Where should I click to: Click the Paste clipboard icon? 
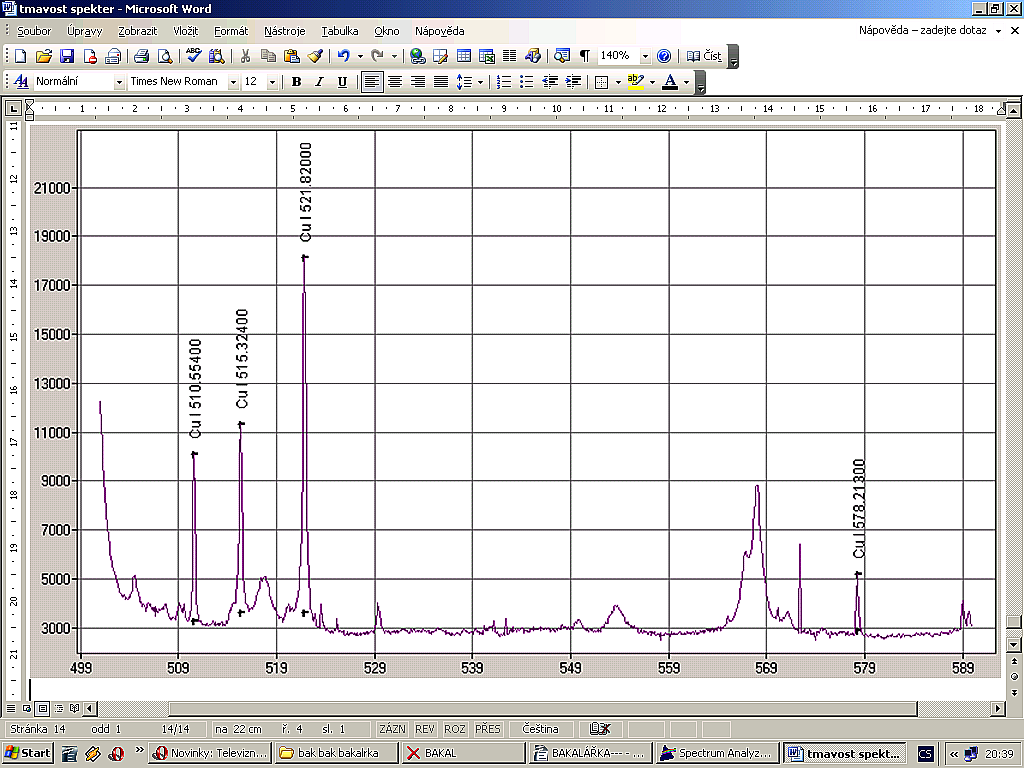[x=291, y=56]
